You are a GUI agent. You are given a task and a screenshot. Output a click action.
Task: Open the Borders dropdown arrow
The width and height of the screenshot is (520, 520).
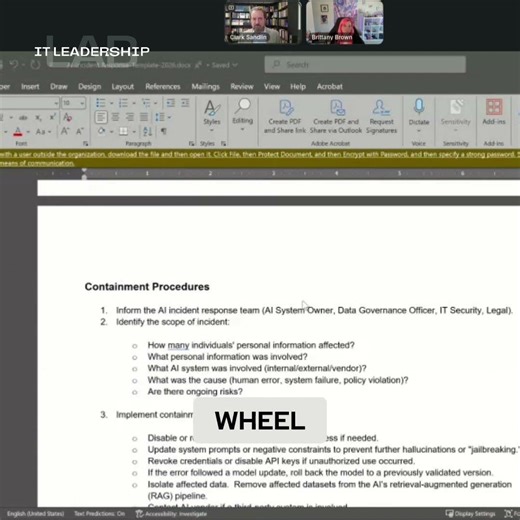(134, 132)
